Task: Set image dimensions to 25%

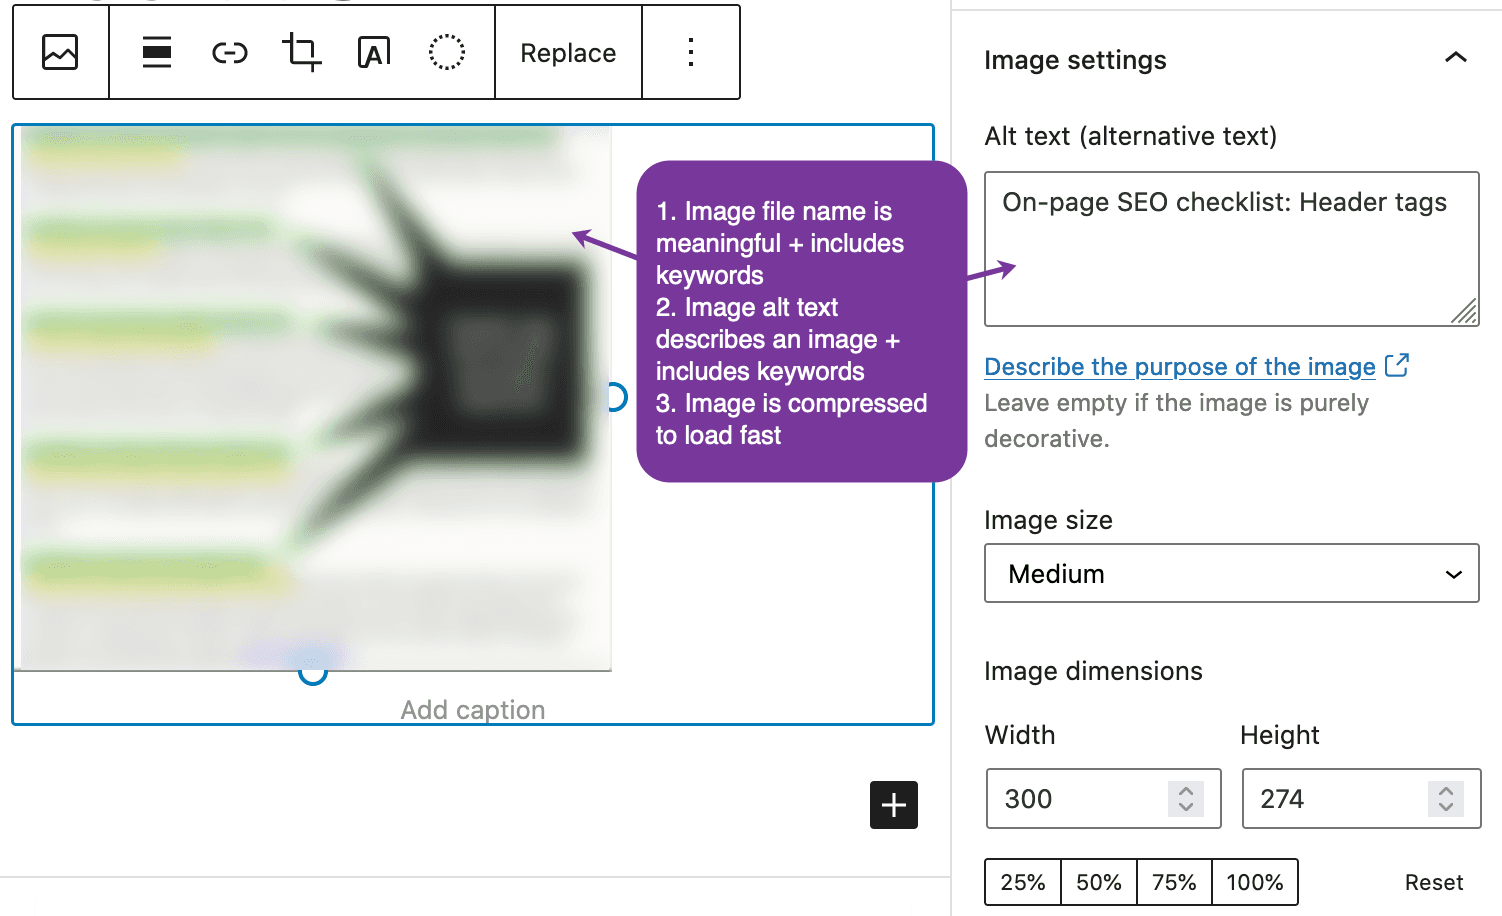Action: point(1022,882)
